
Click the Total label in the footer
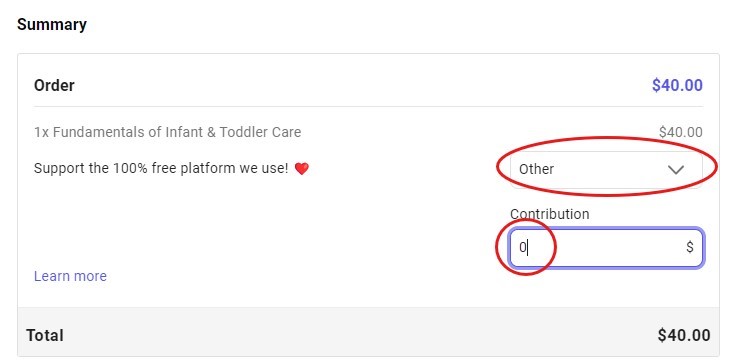tap(45, 336)
